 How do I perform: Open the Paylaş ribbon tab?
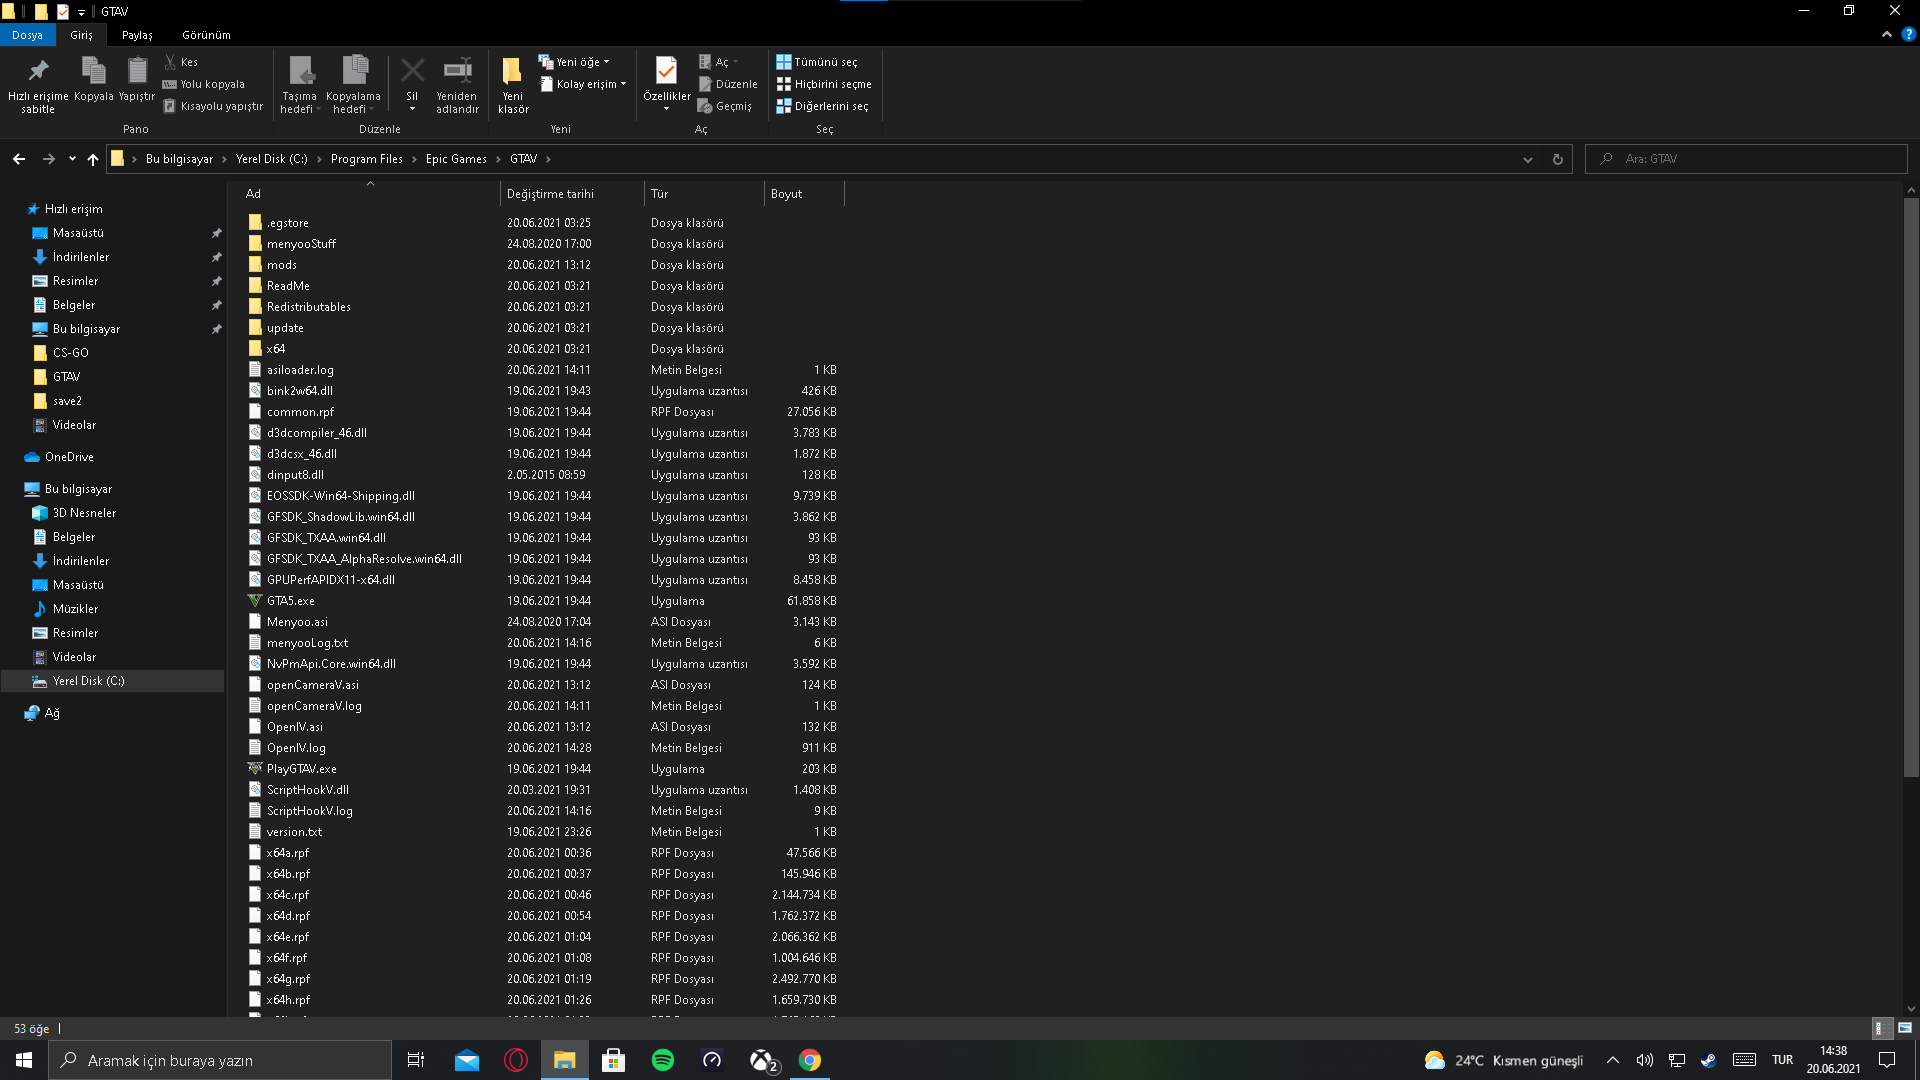137,35
